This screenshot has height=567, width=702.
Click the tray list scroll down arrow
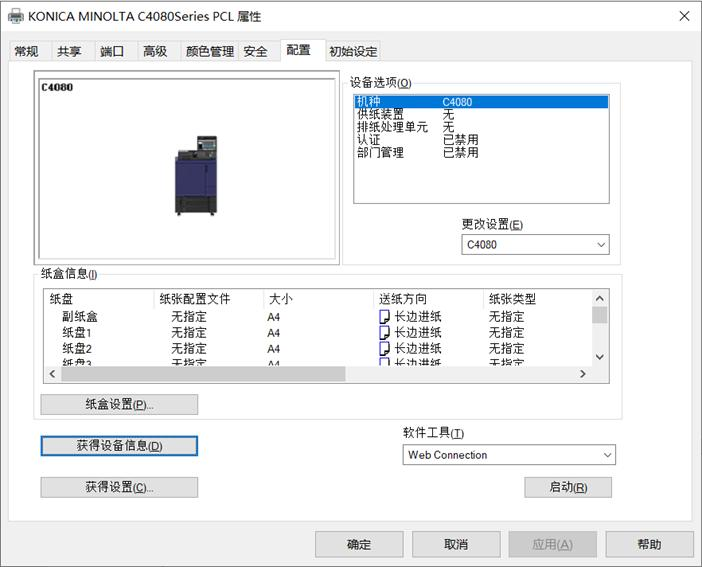pos(600,357)
